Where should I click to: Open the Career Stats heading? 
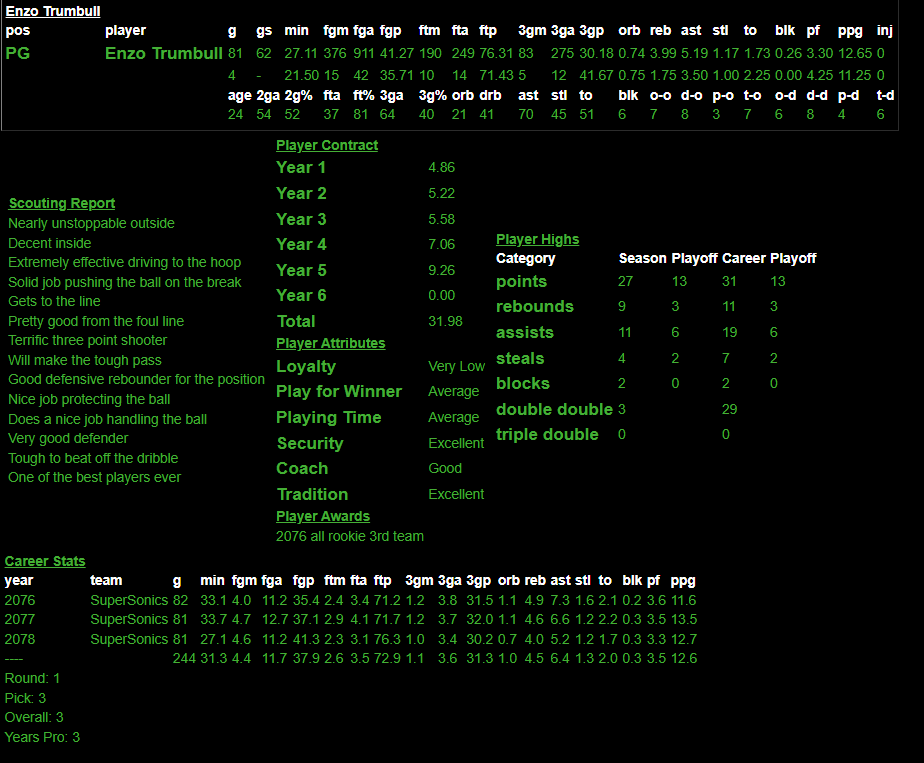point(45,561)
